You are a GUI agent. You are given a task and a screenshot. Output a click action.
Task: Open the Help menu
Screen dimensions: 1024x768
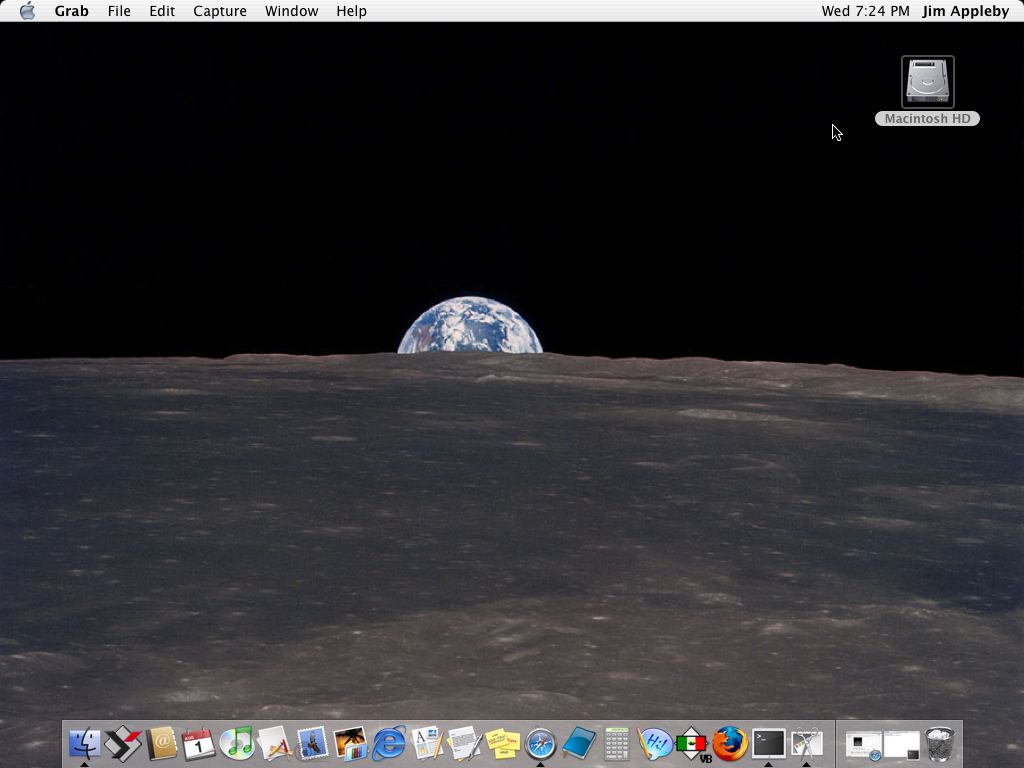[x=351, y=11]
